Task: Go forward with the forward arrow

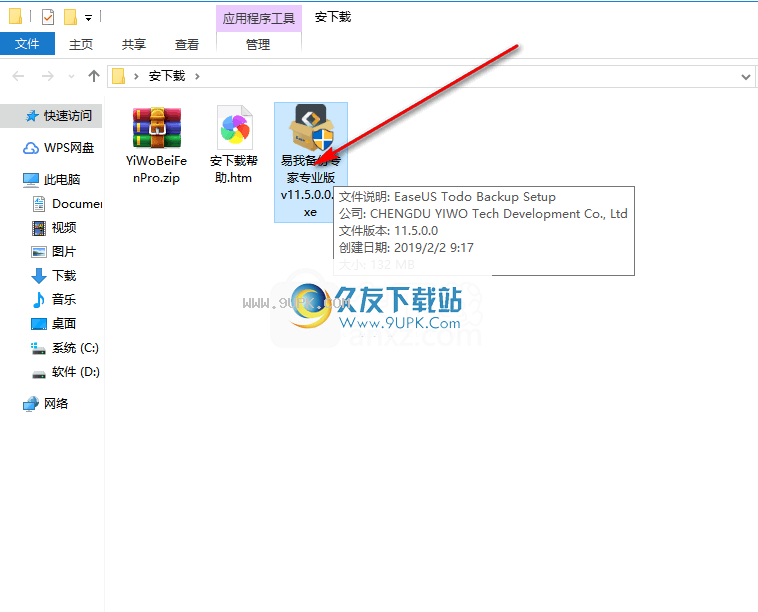Action: pyautogui.click(x=47, y=76)
